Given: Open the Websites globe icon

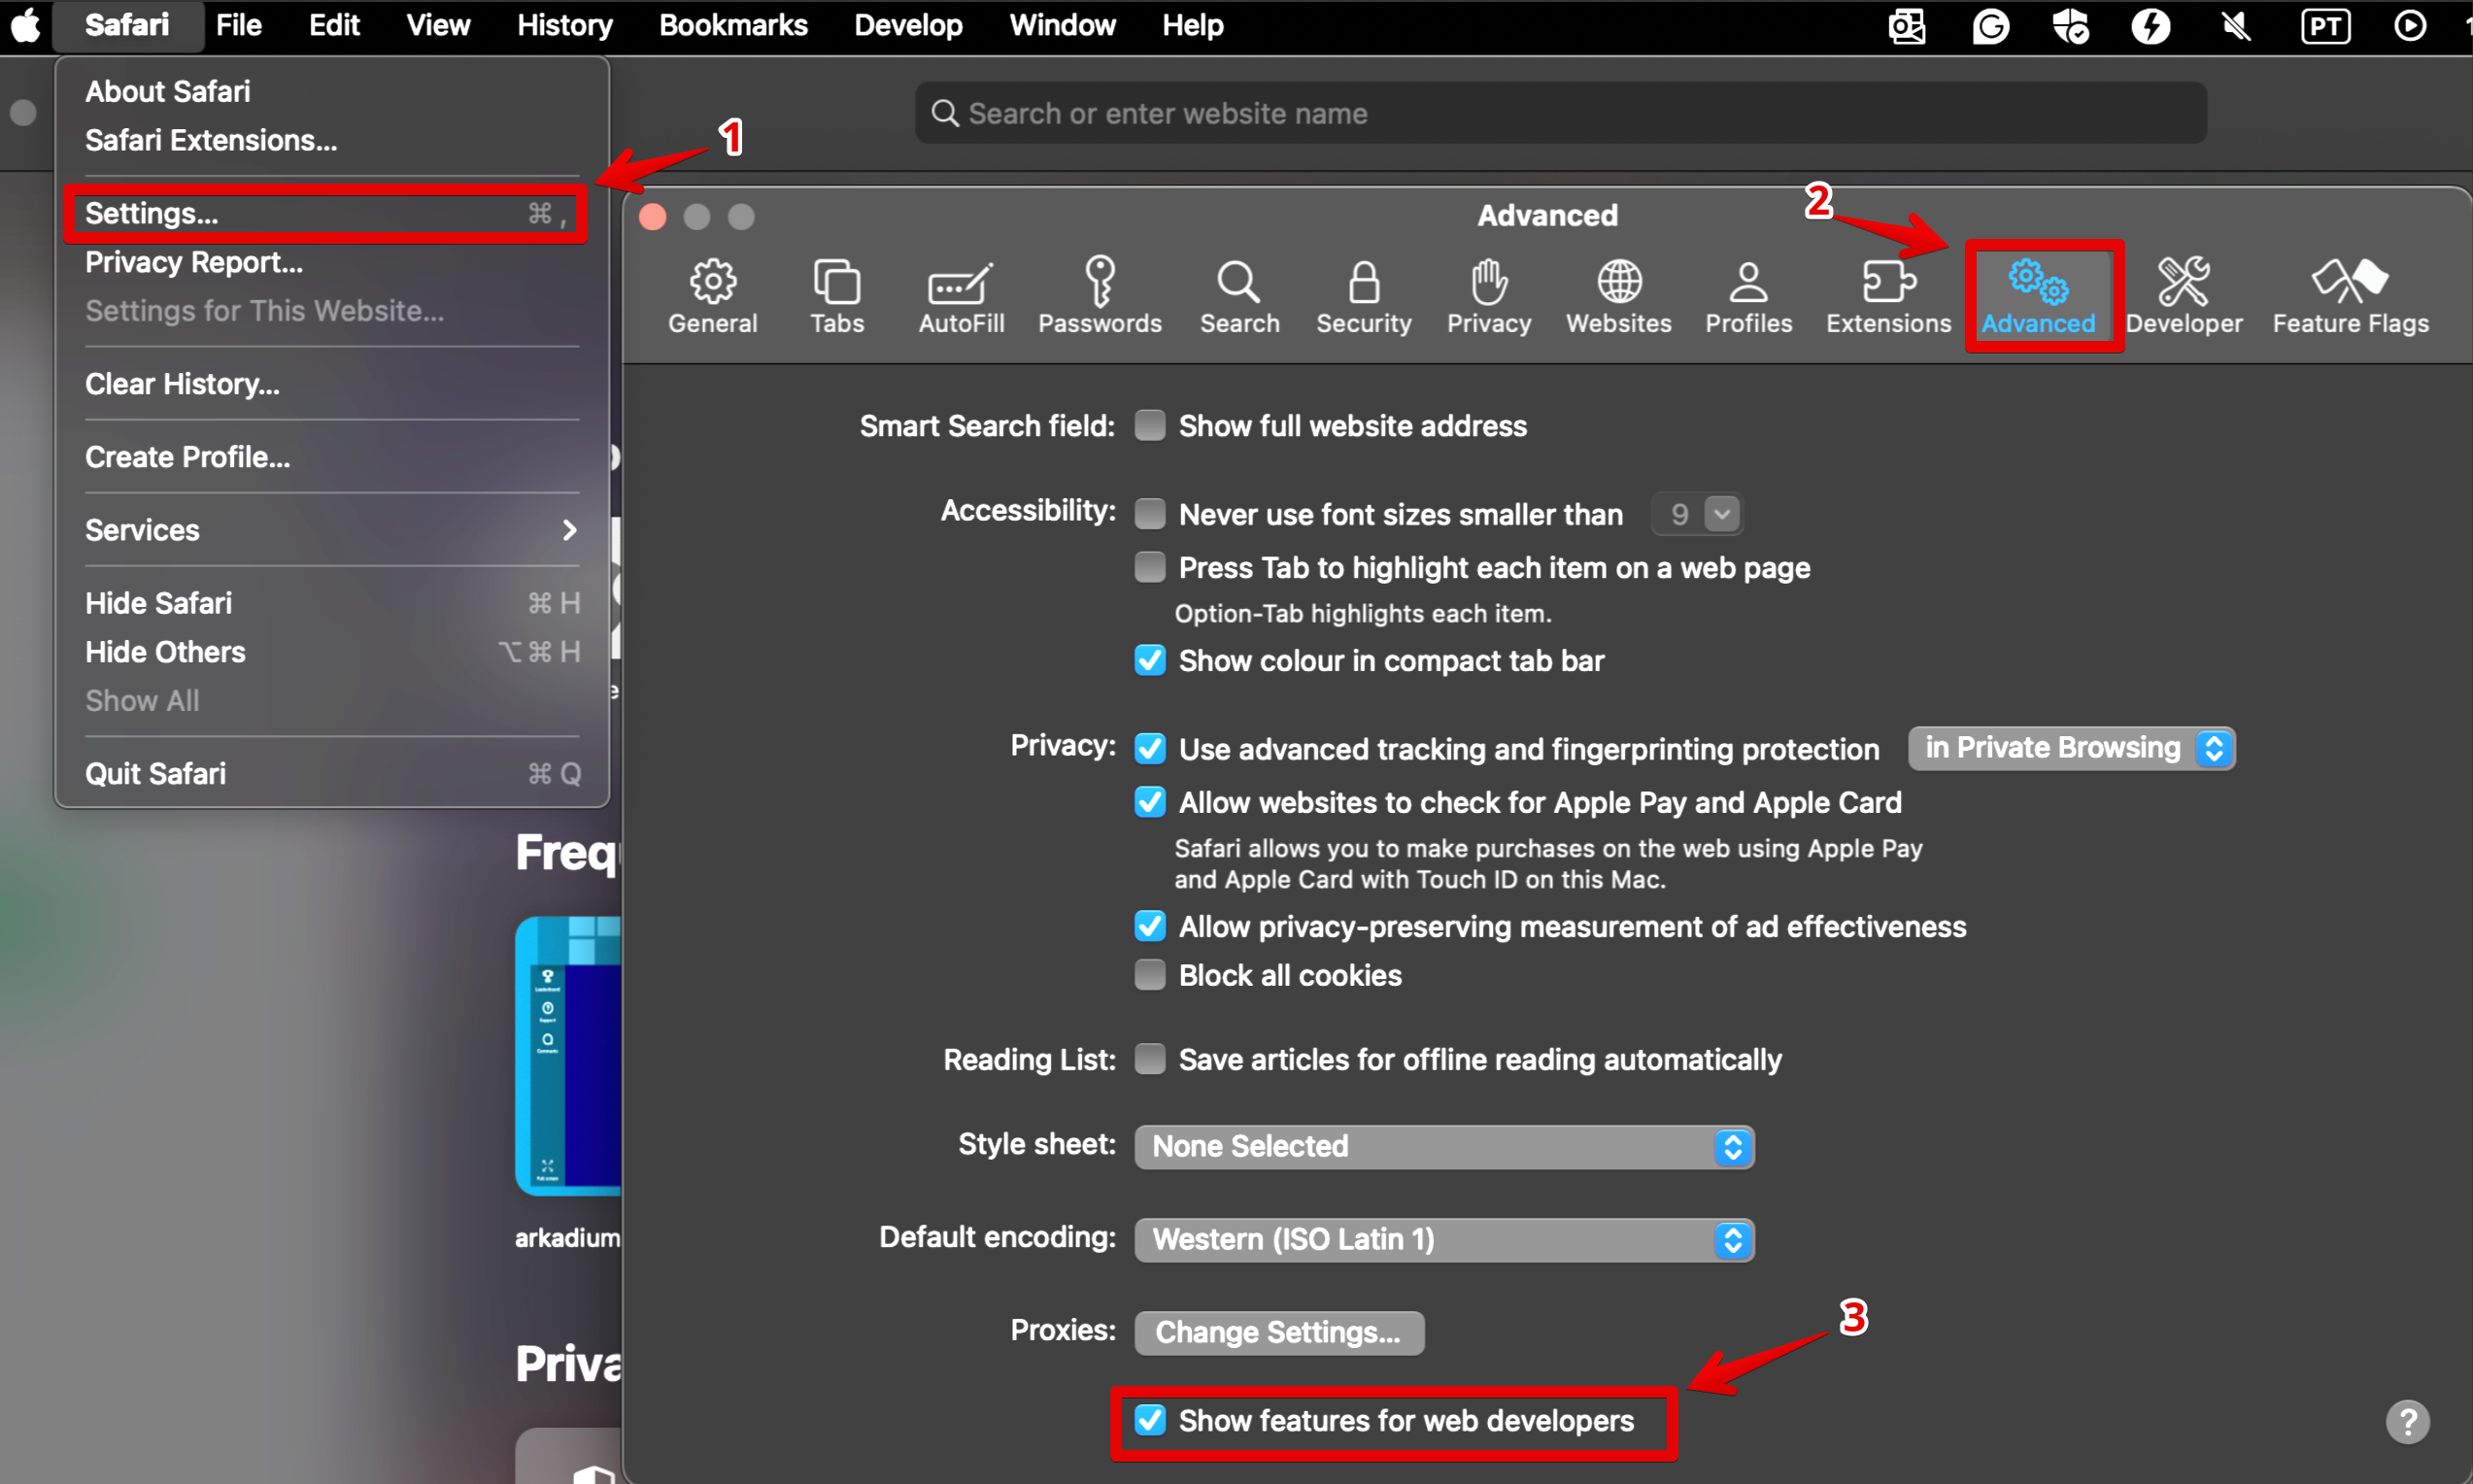Looking at the screenshot, I should click(1618, 296).
